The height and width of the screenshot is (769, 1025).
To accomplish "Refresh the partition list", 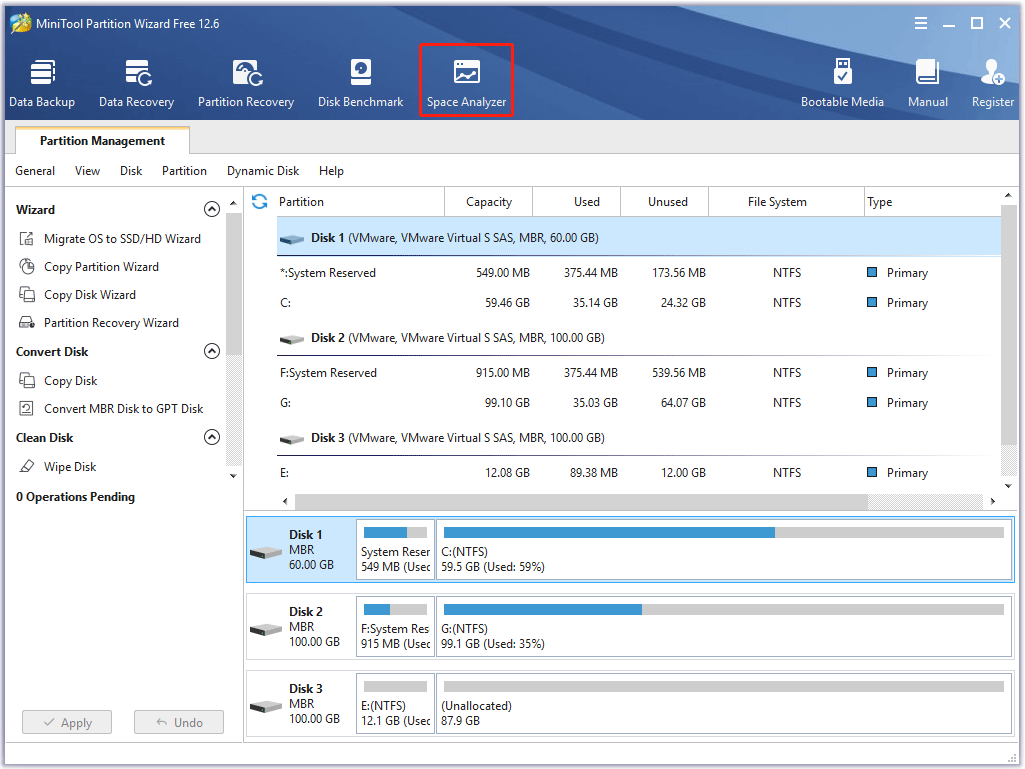I will point(260,201).
